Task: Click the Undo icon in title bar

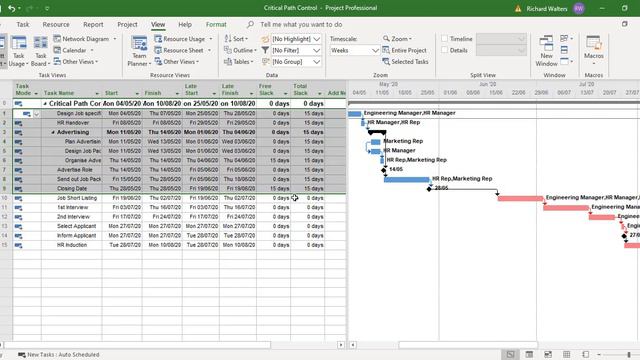Action: click(11, 8)
